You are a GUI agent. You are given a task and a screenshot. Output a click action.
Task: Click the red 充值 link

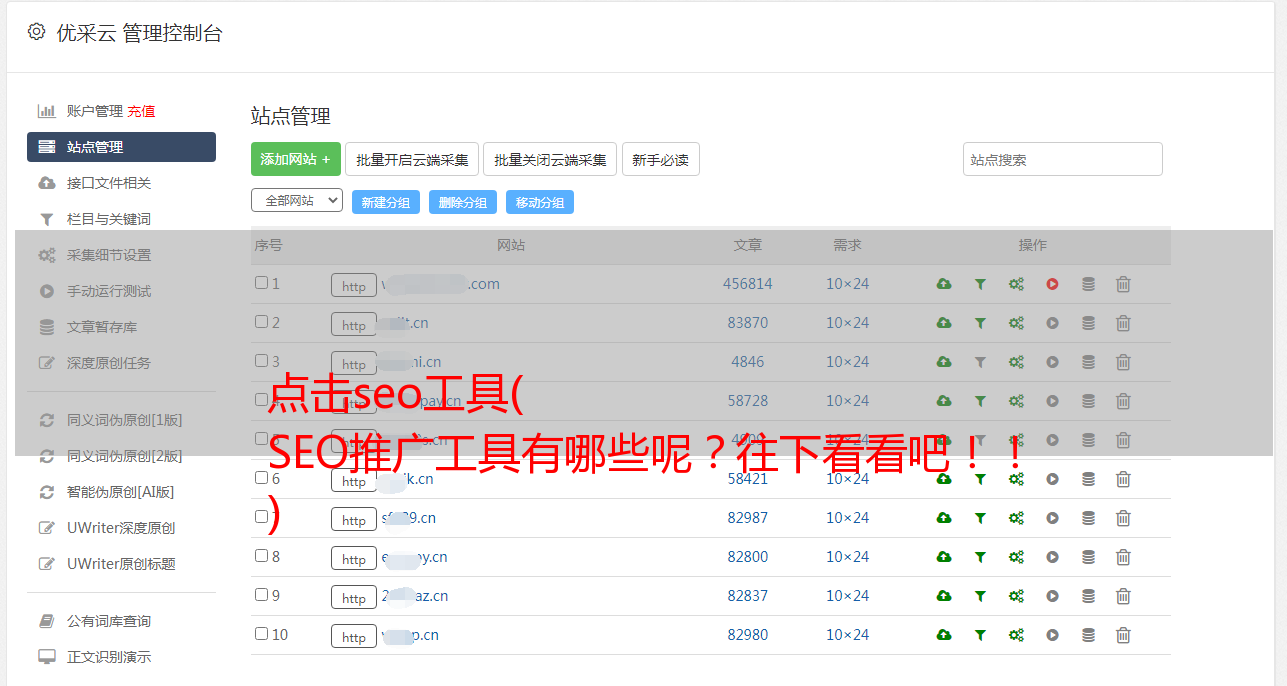click(x=141, y=111)
